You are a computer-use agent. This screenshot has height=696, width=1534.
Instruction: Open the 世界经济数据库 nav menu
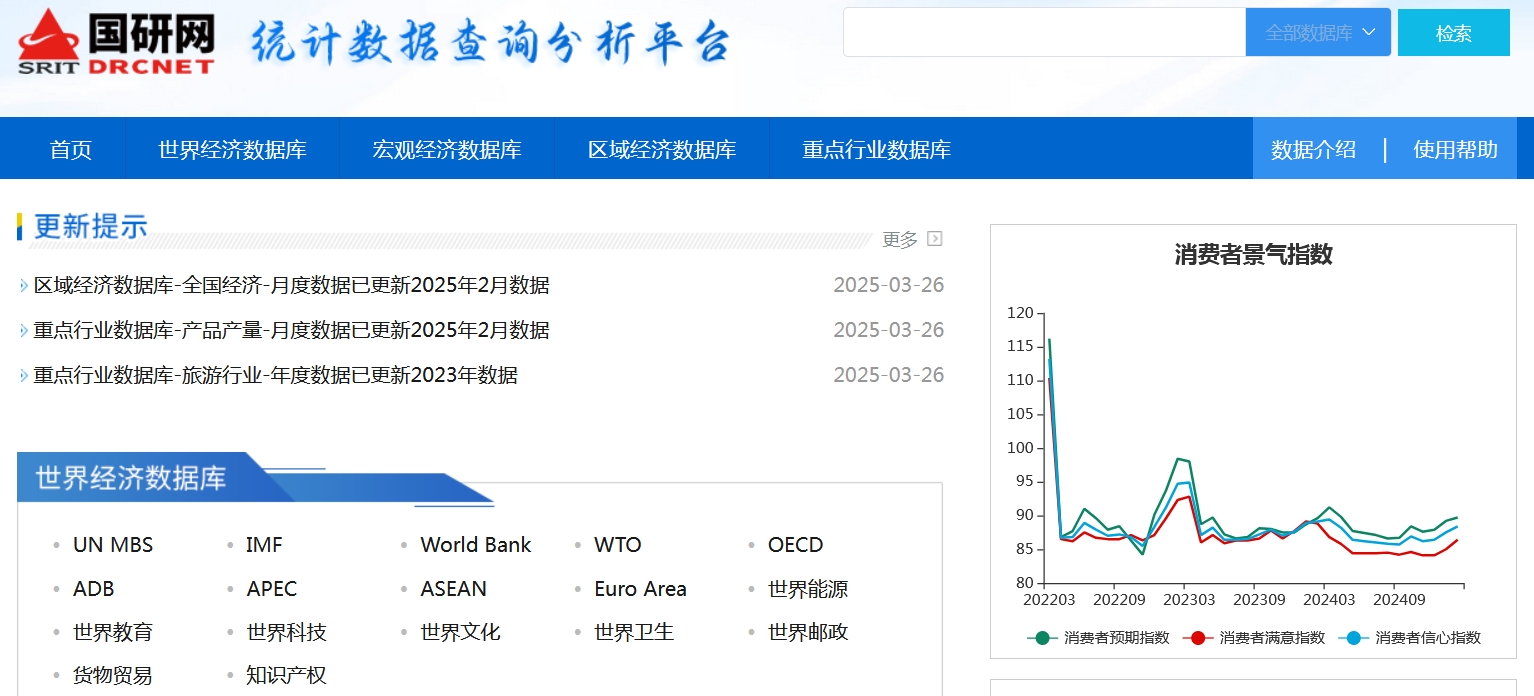(232, 150)
